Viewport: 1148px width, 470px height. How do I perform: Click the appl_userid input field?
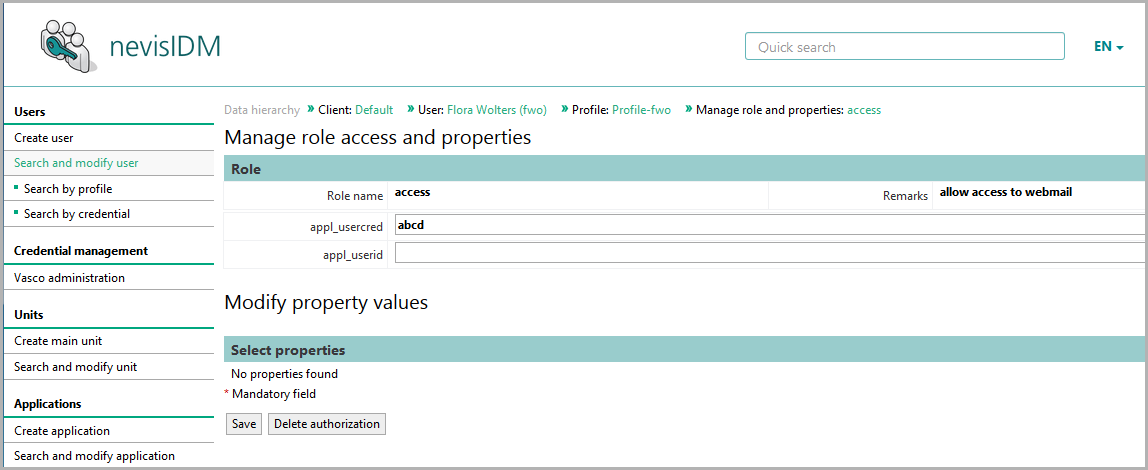[770, 253]
